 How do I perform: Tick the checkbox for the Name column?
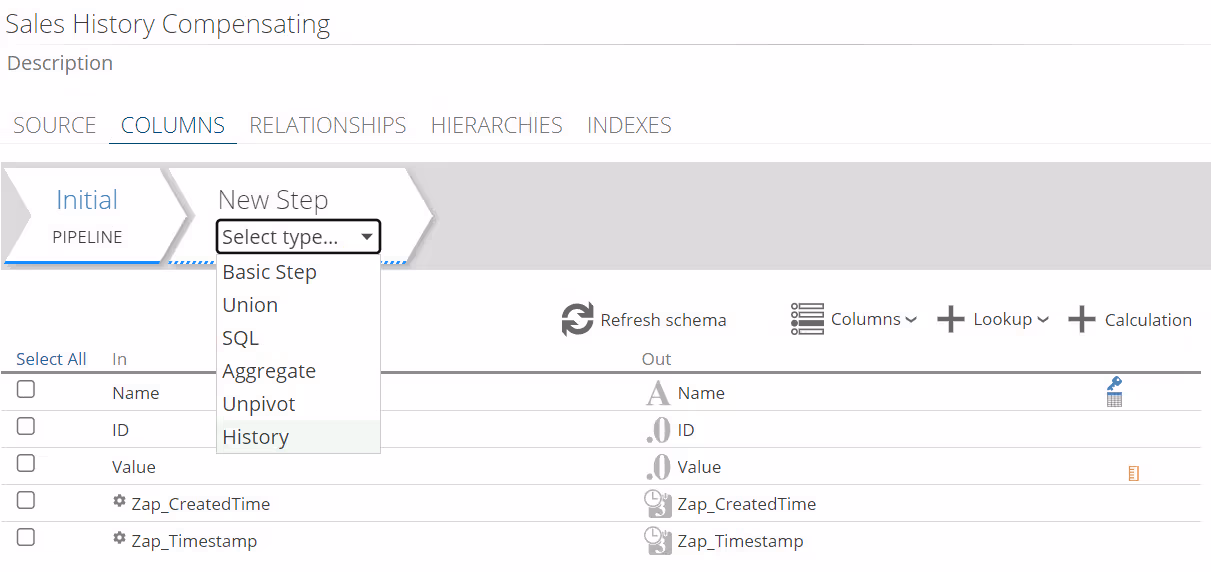[x=26, y=390]
